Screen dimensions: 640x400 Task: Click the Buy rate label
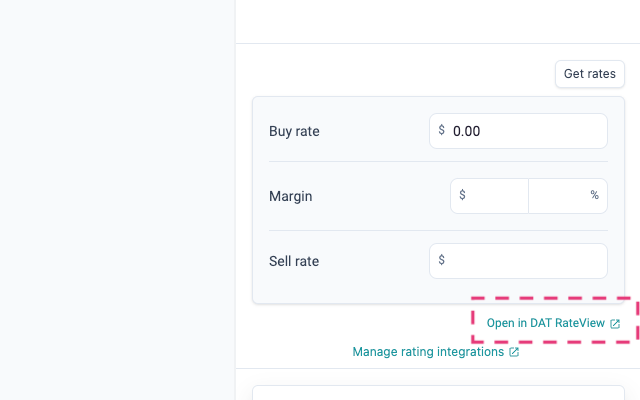(294, 131)
